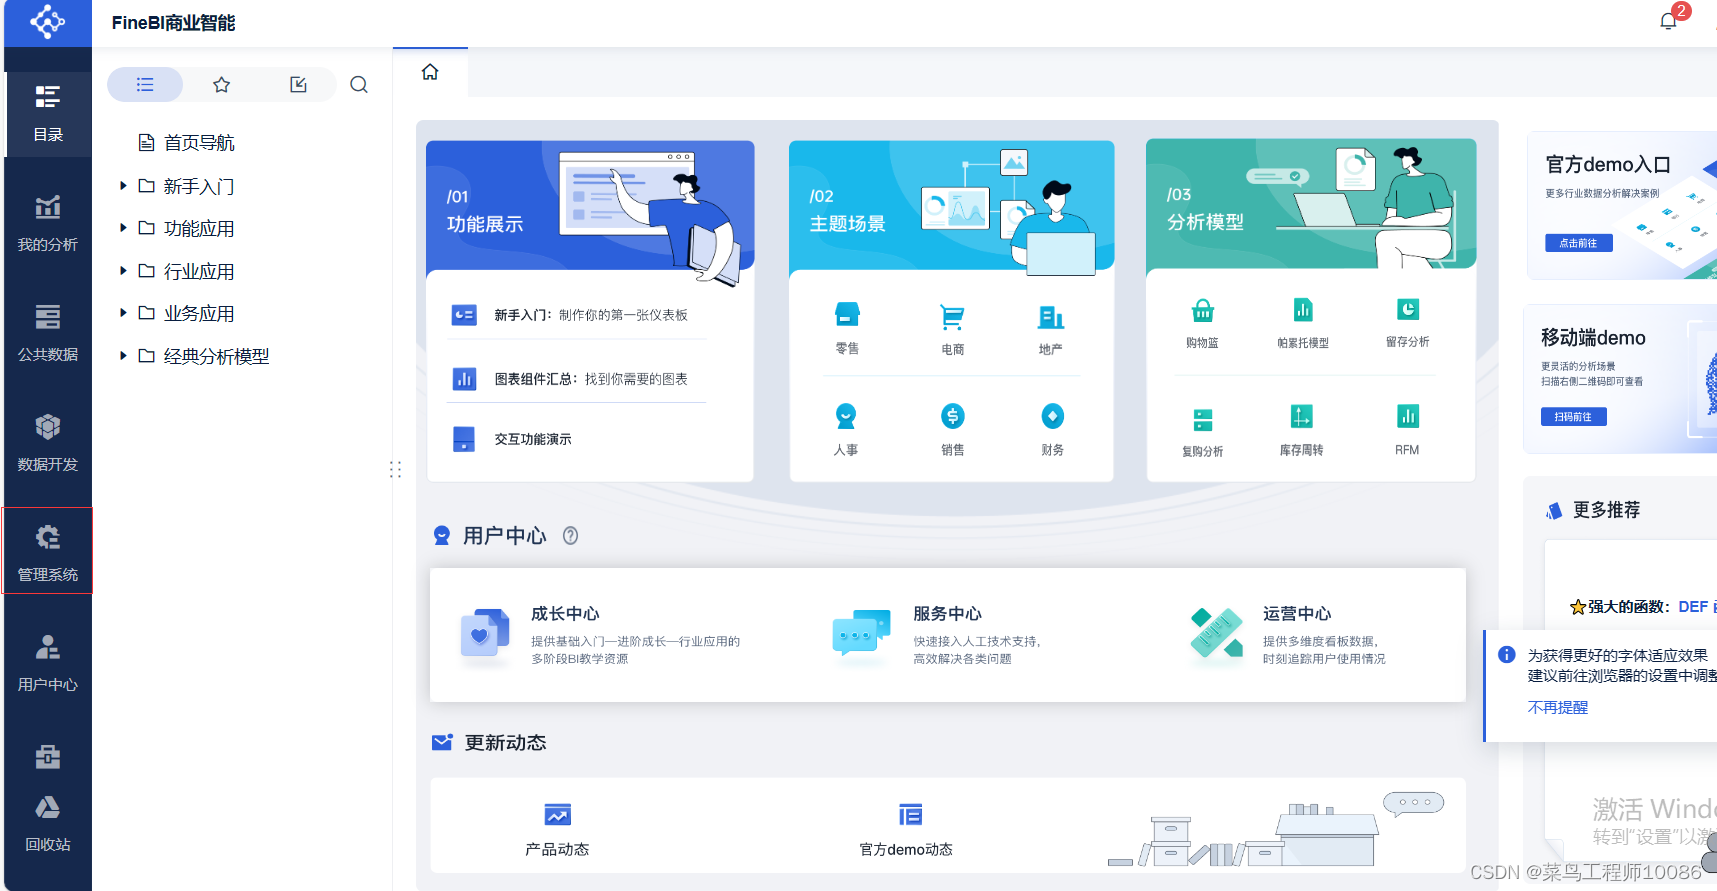Viewport: 1717px width, 891px height.
Task: Click the FineBI logo icon
Action: pyautogui.click(x=47, y=21)
